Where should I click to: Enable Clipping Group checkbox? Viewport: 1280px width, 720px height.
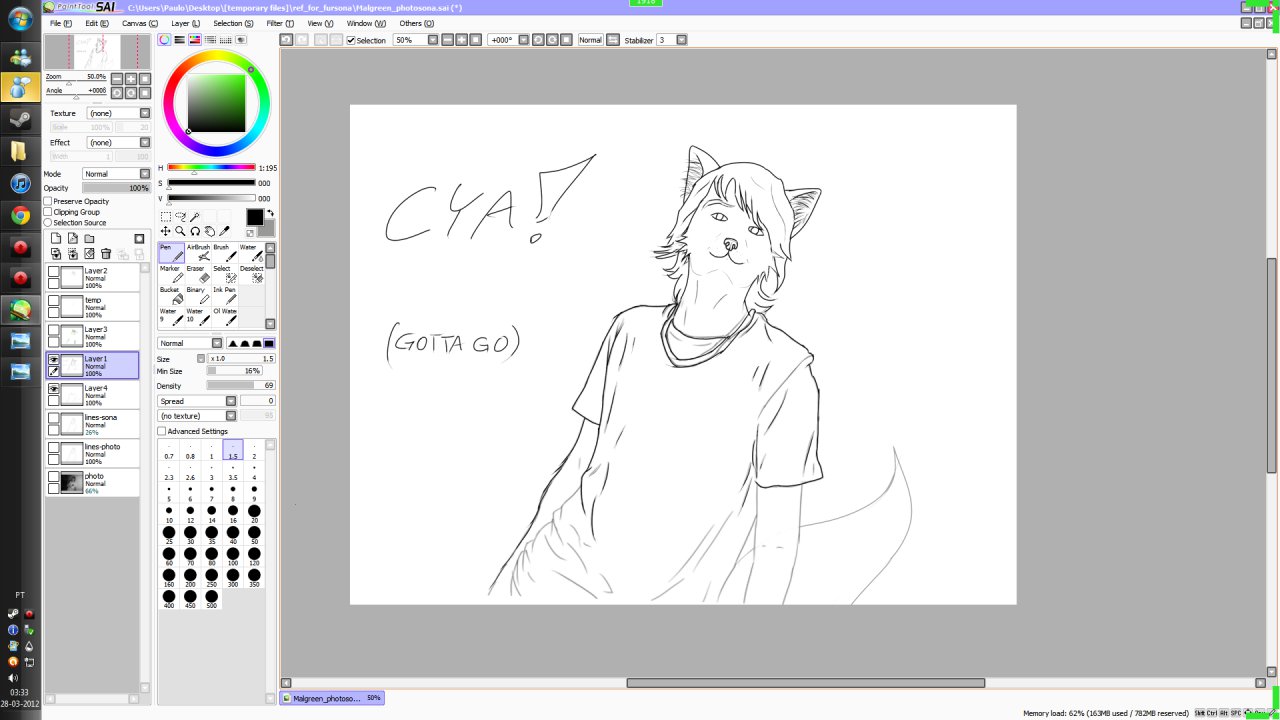click(48, 212)
